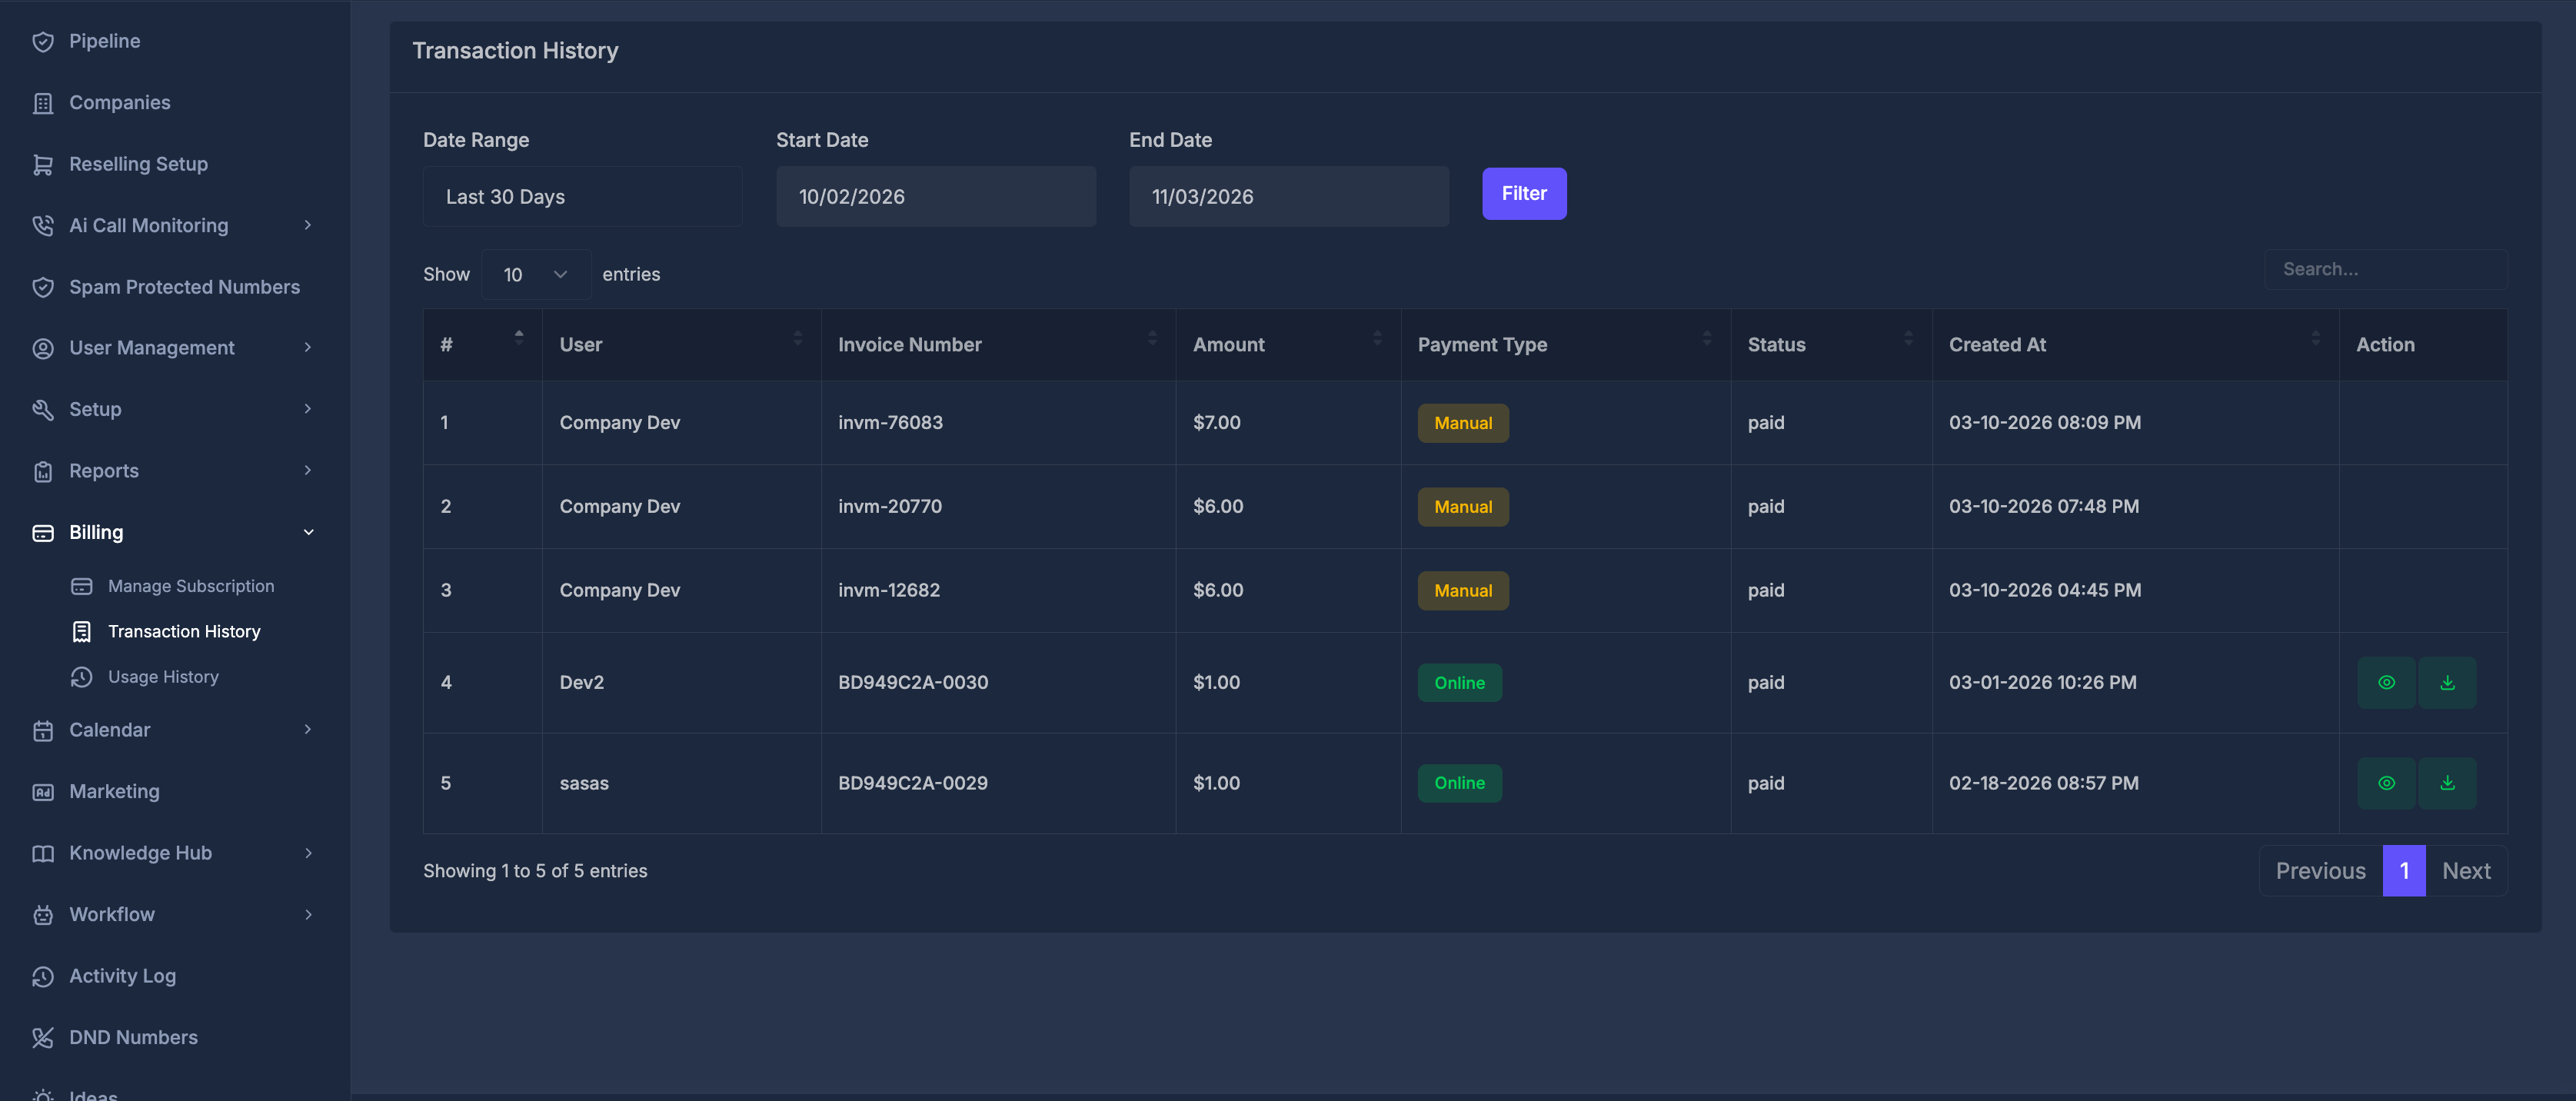
Task: Click the Filter button
Action: (x=1524, y=193)
